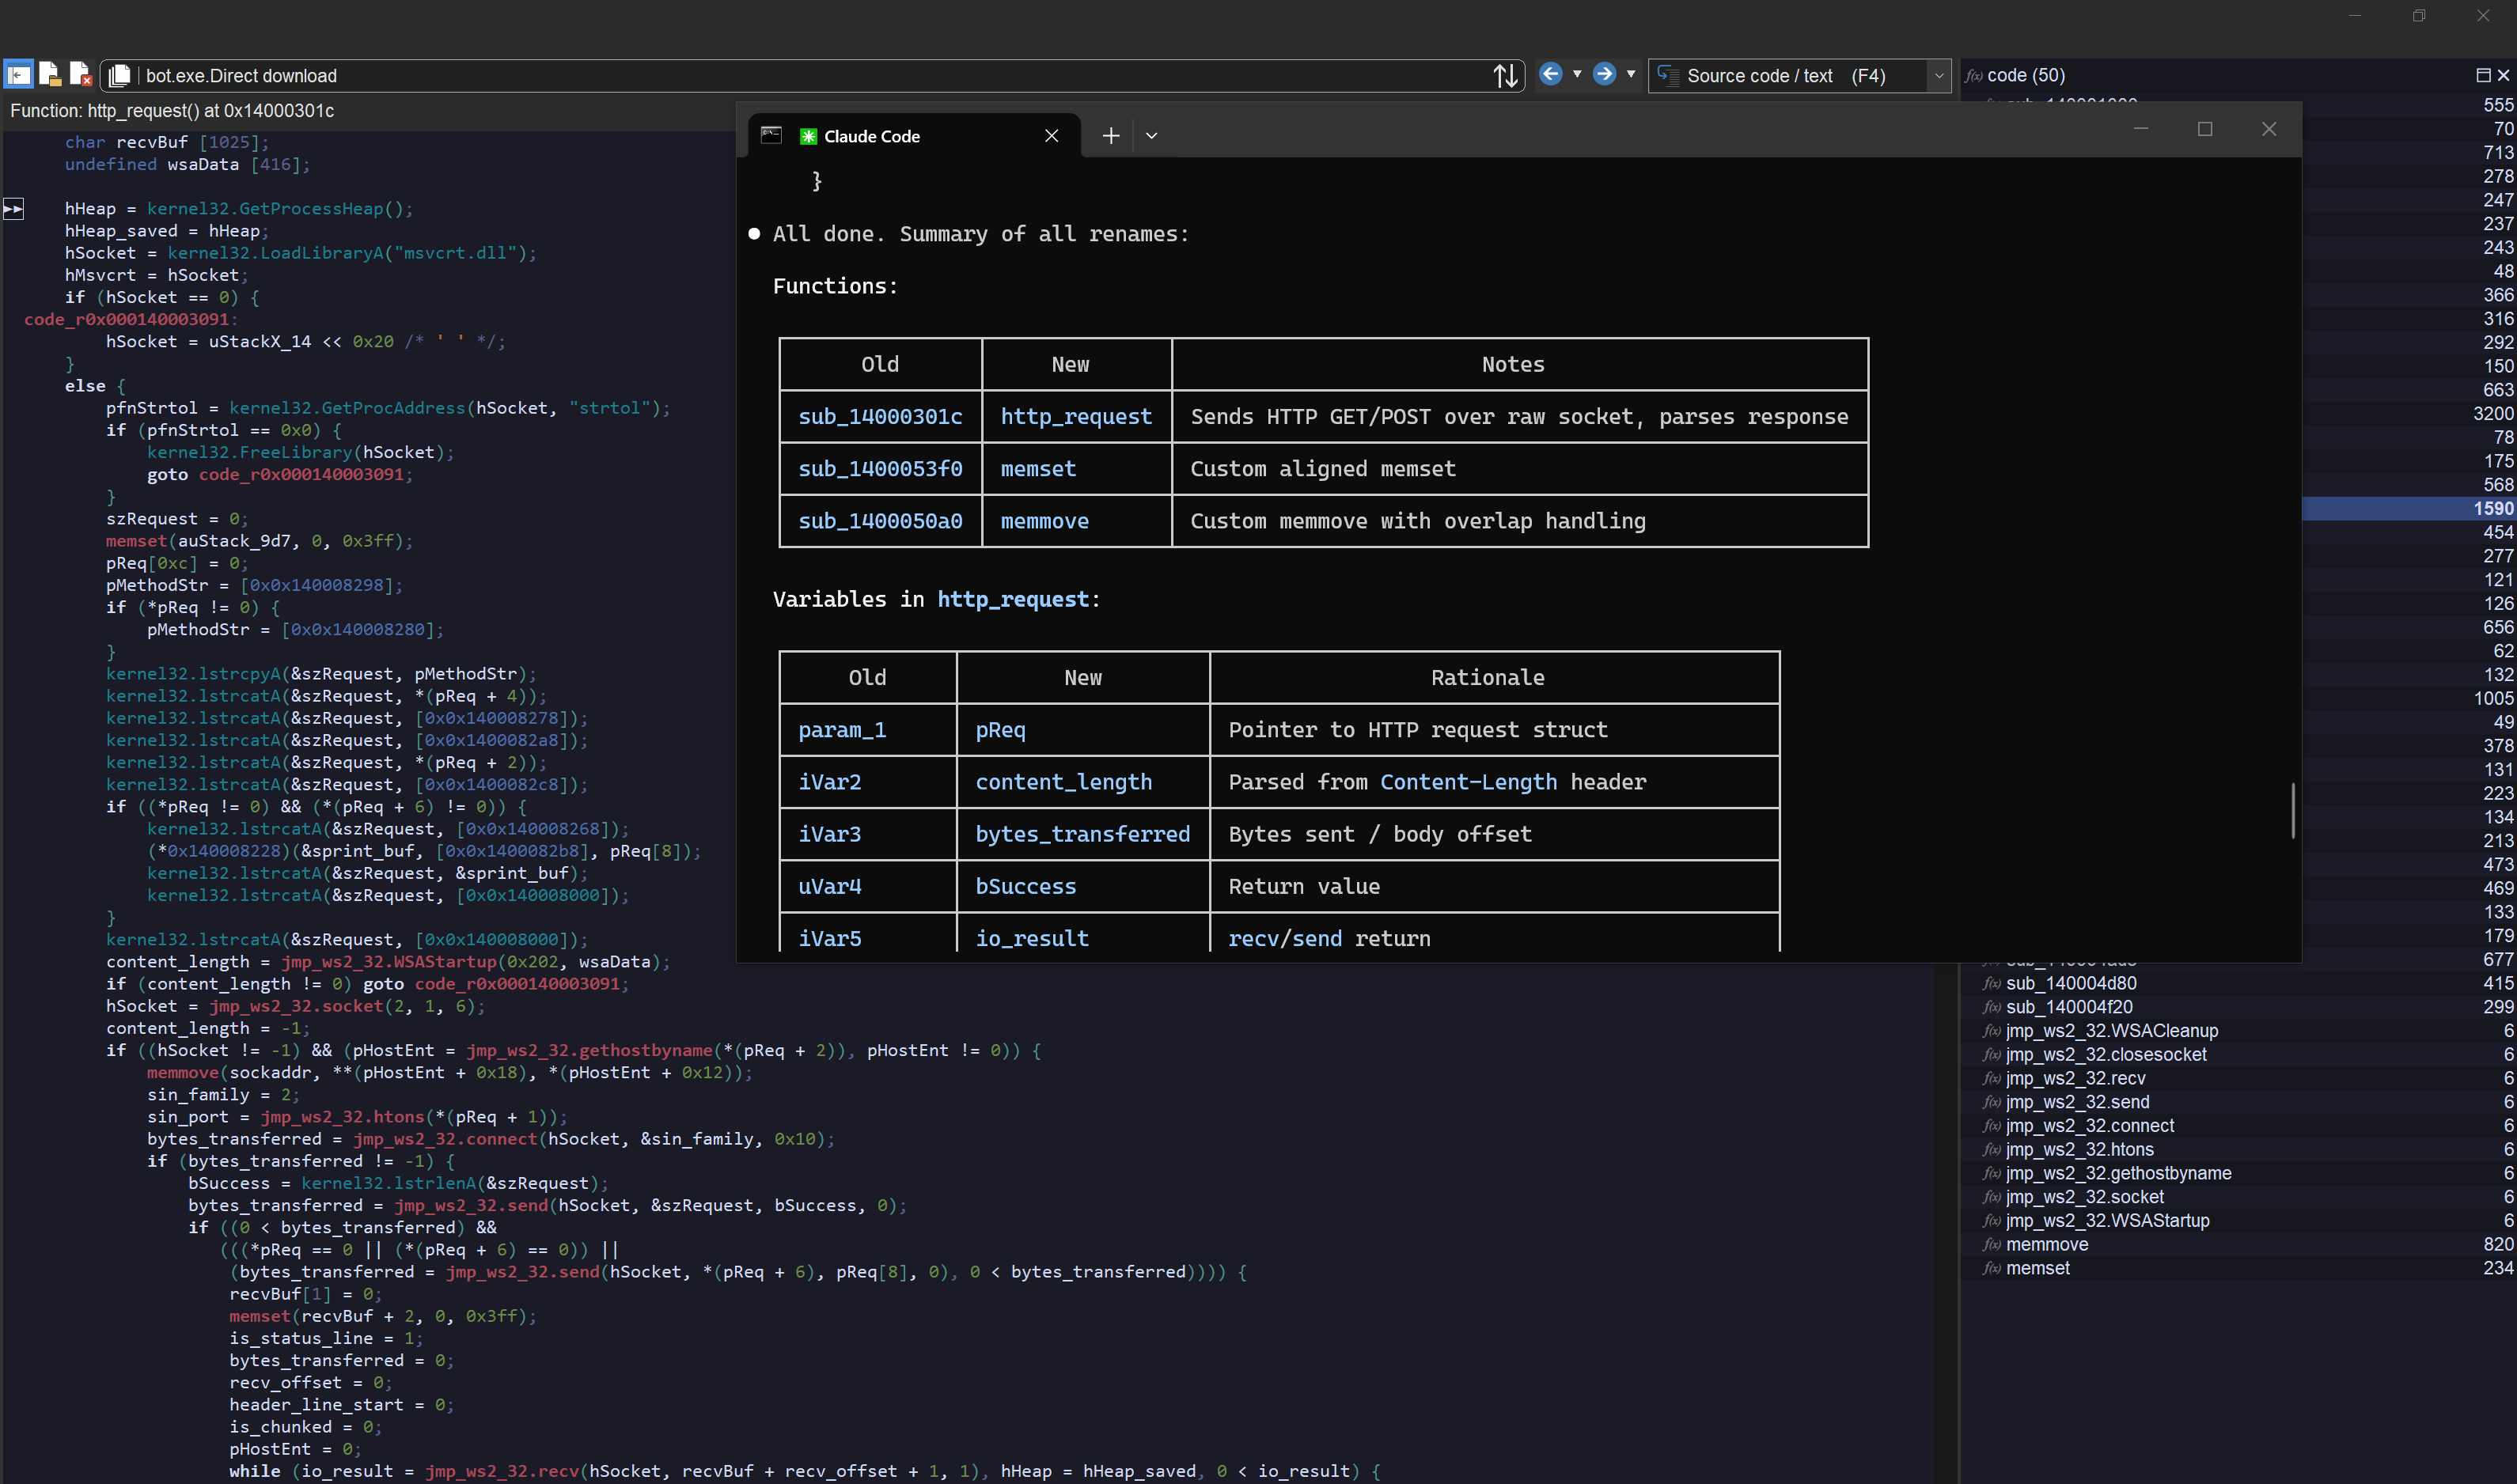This screenshot has height=1484, width=2517.
Task: Toggle the sidebar panel icon
Action: (x=17, y=74)
